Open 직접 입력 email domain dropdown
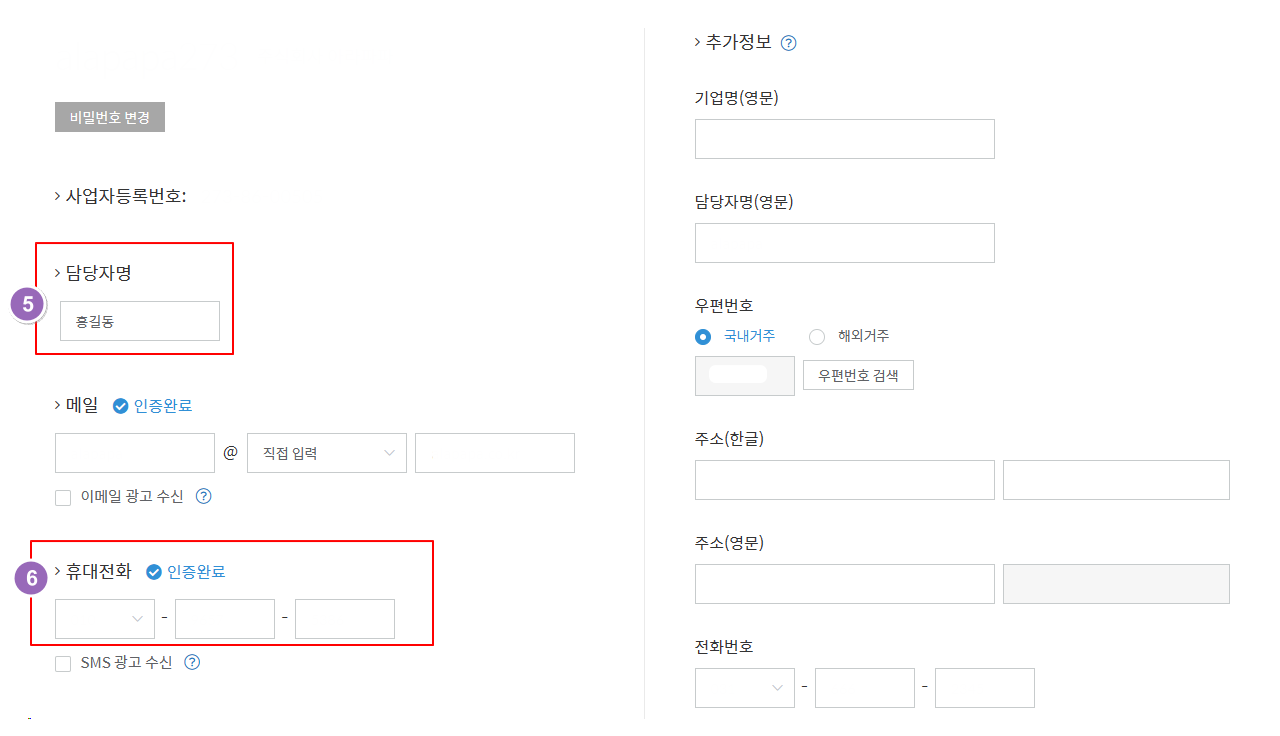The height and width of the screenshot is (736, 1280). [x=327, y=453]
